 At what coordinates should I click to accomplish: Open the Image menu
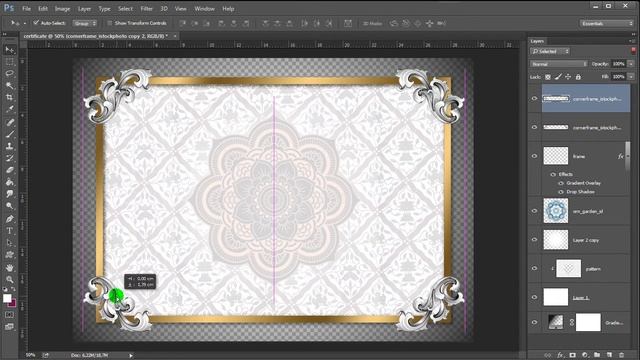pyautogui.click(x=62, y=9)
